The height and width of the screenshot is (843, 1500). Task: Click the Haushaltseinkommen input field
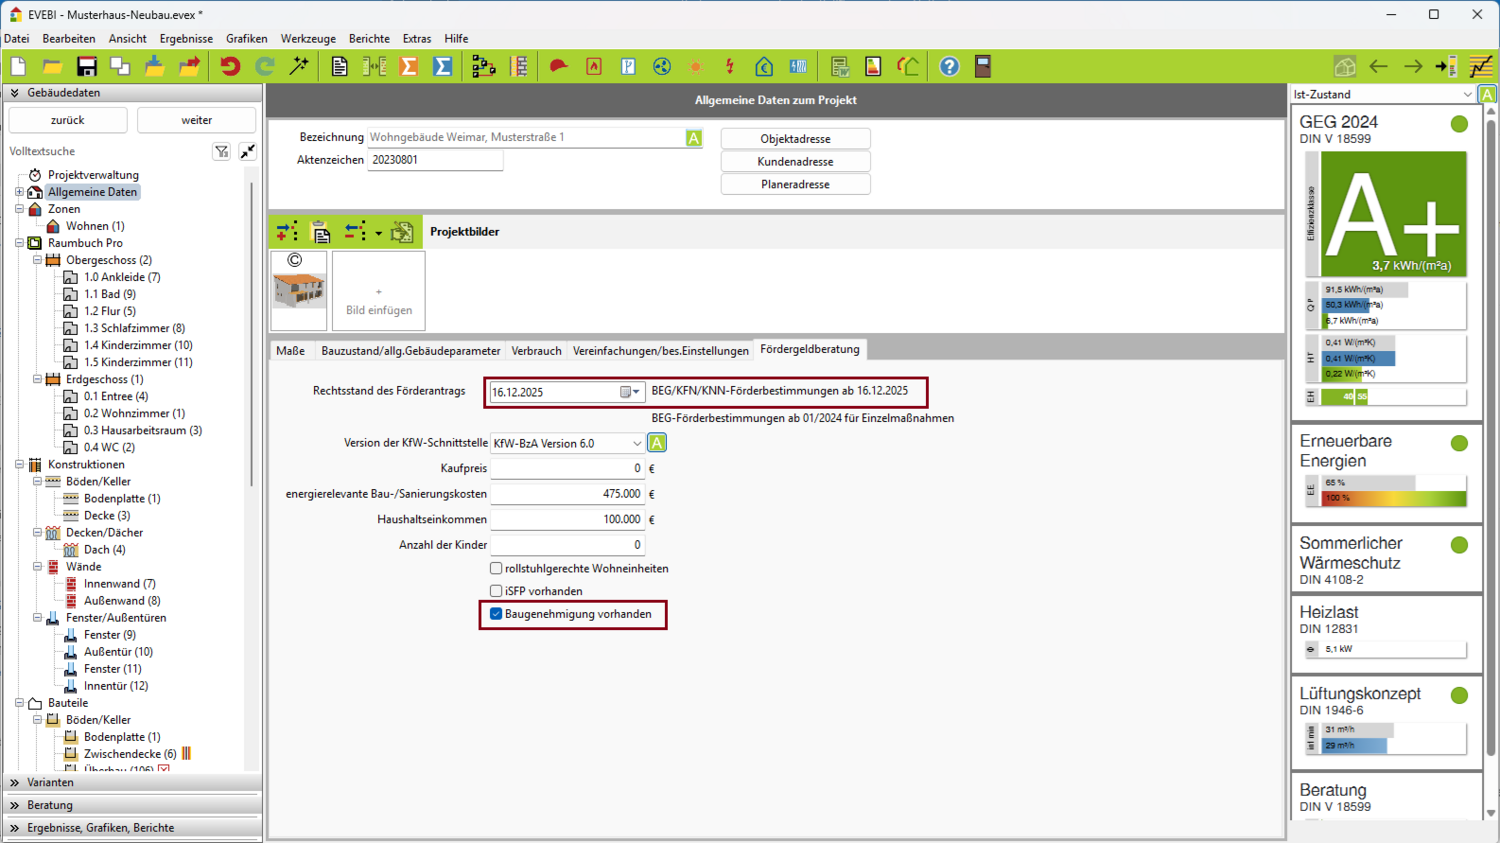coord(567,520)
